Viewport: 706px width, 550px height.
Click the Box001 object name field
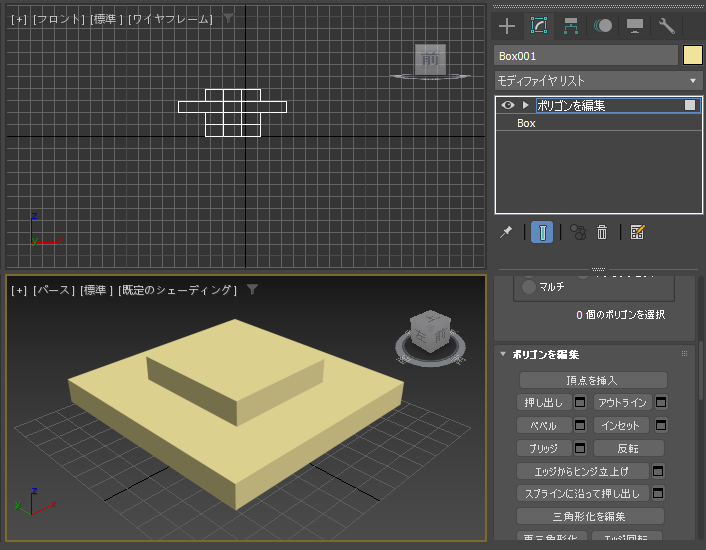(586, 56)
